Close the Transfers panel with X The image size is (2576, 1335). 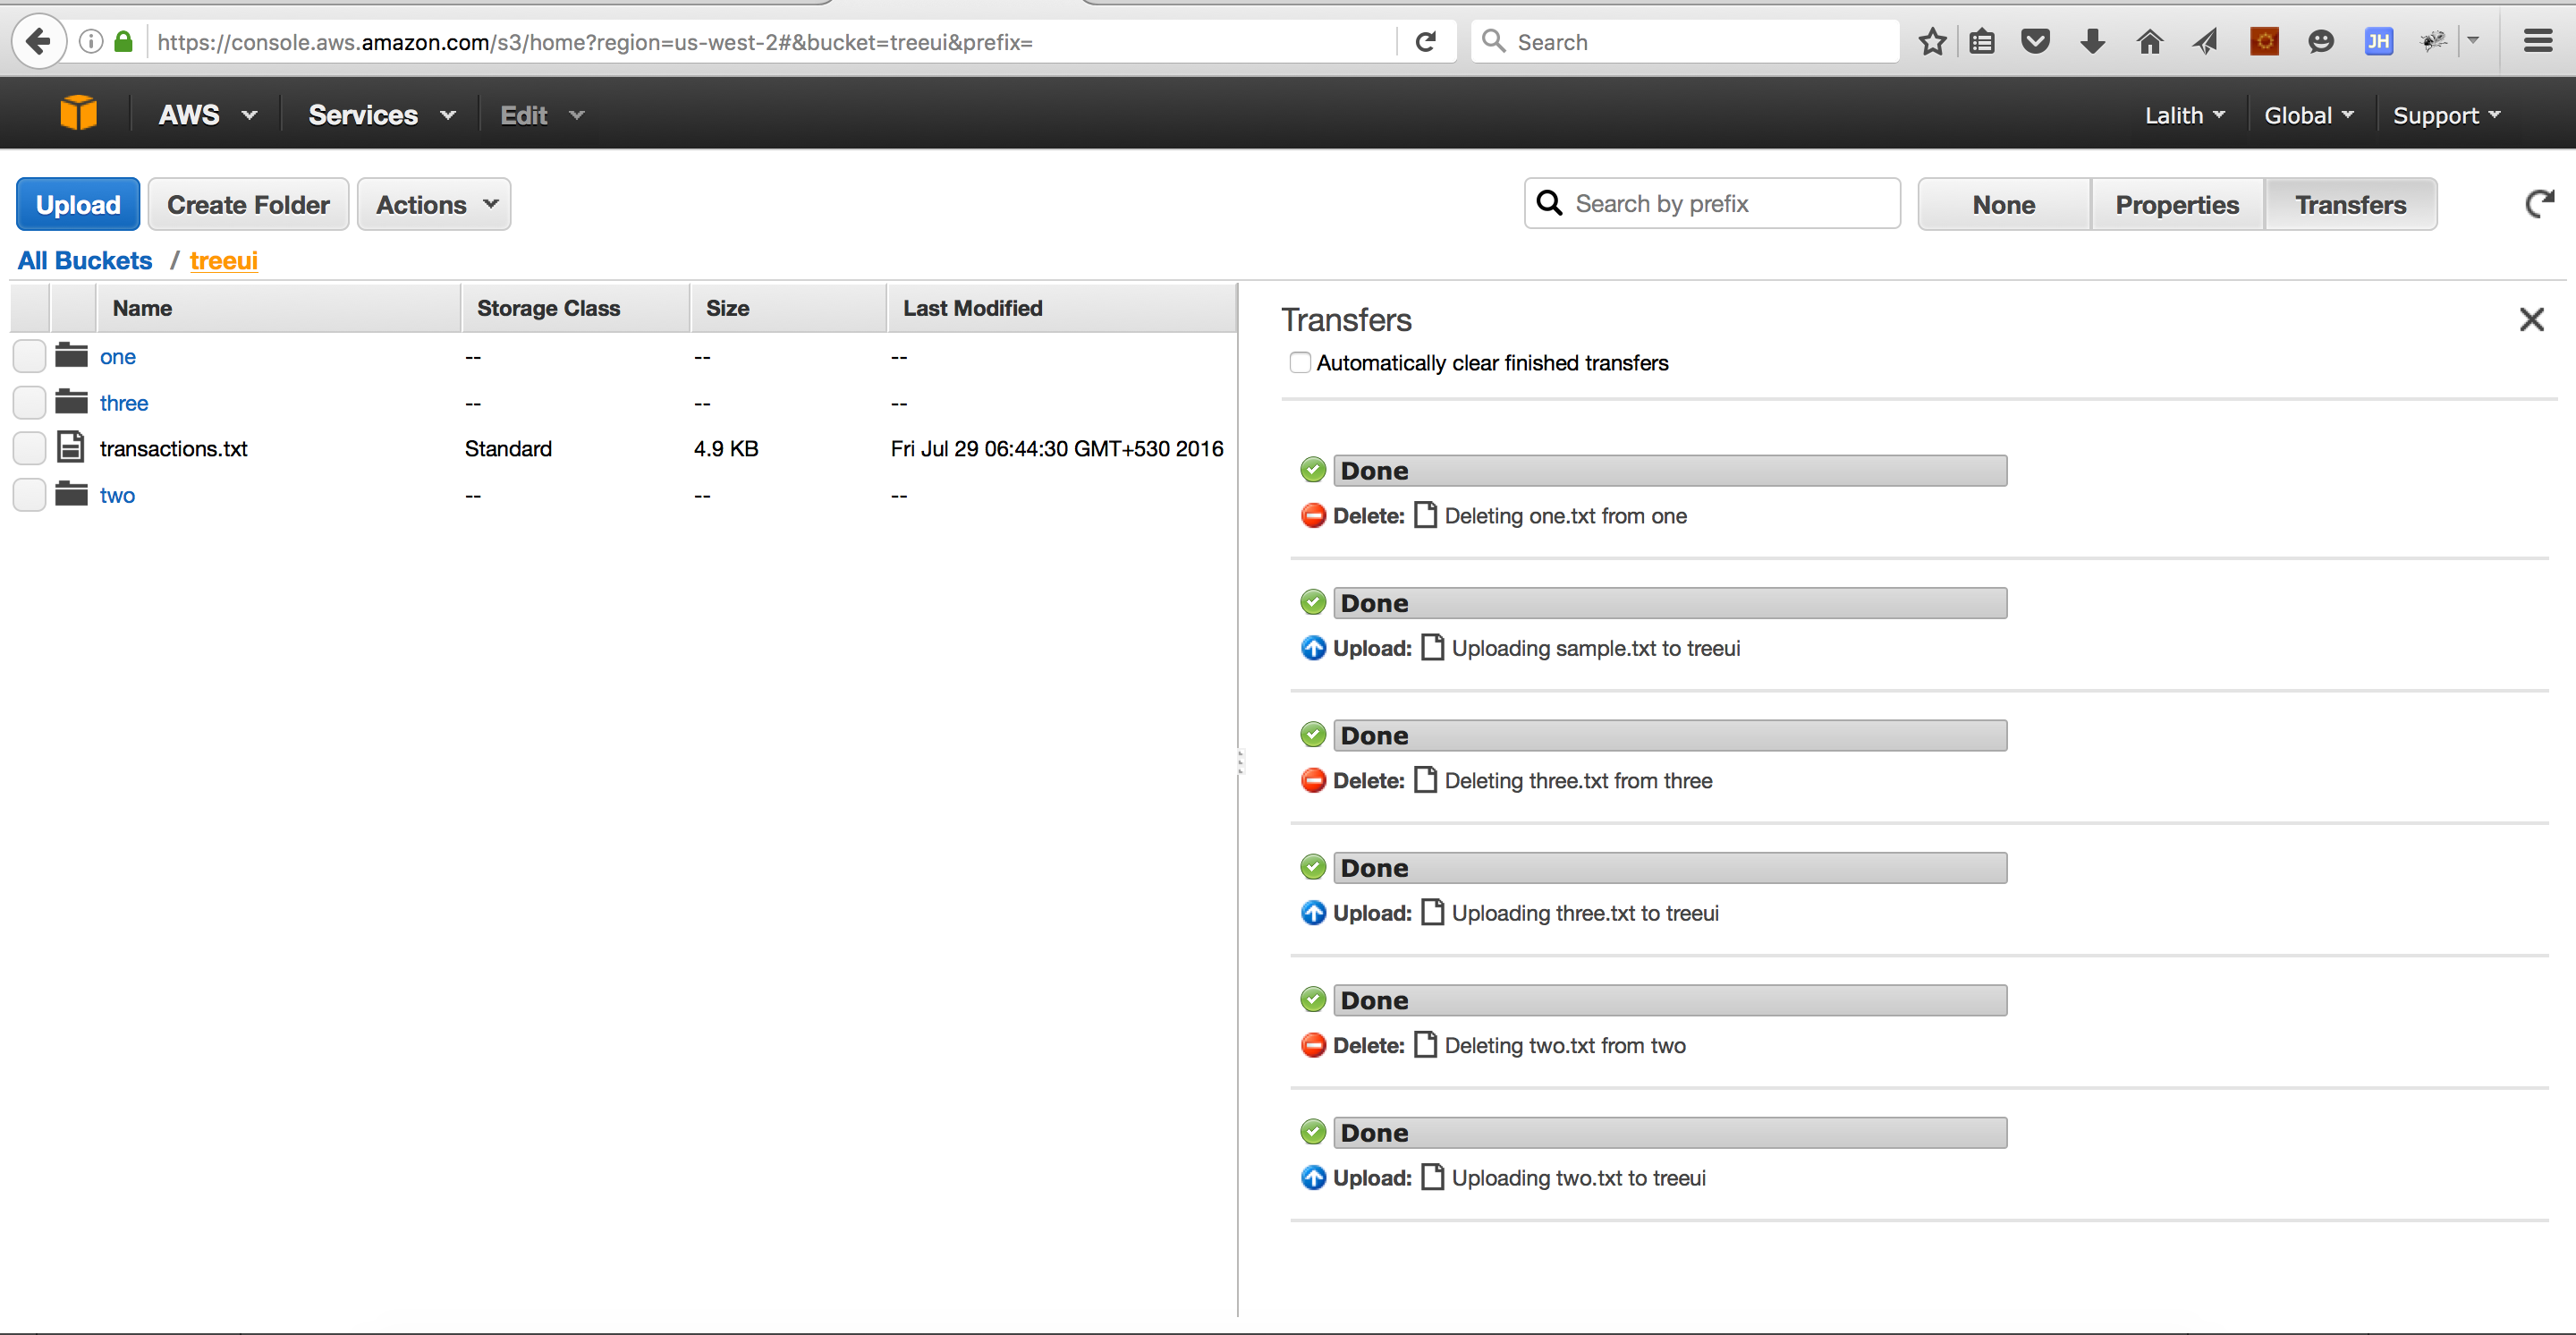(2531, 320)
